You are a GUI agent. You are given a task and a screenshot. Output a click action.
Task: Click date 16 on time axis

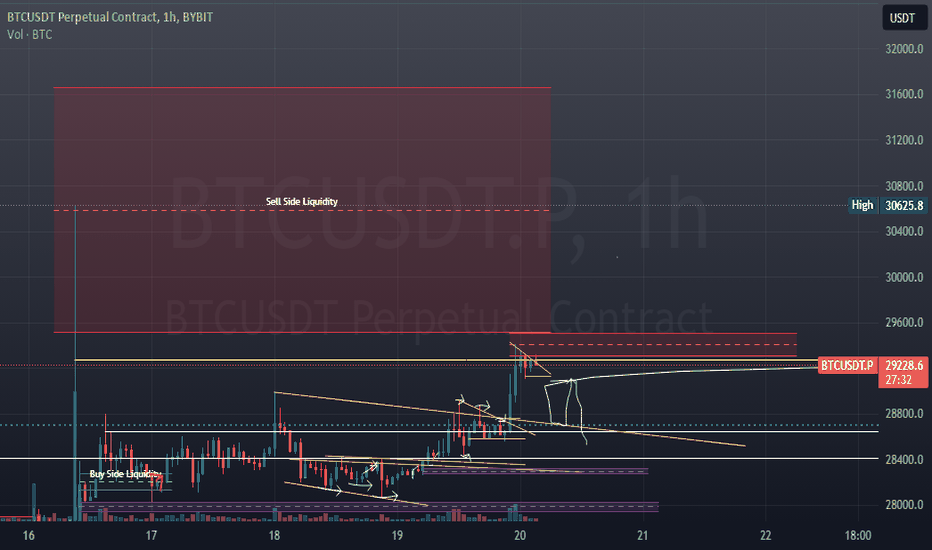click(29, 536)
